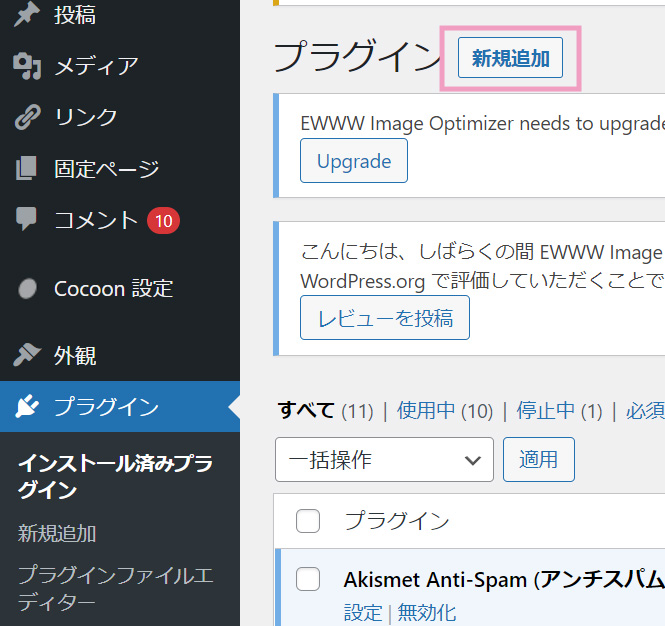Filter plugins by 停止中 (1)
Screen dimensions: 665x626
(x=559, y=411)
